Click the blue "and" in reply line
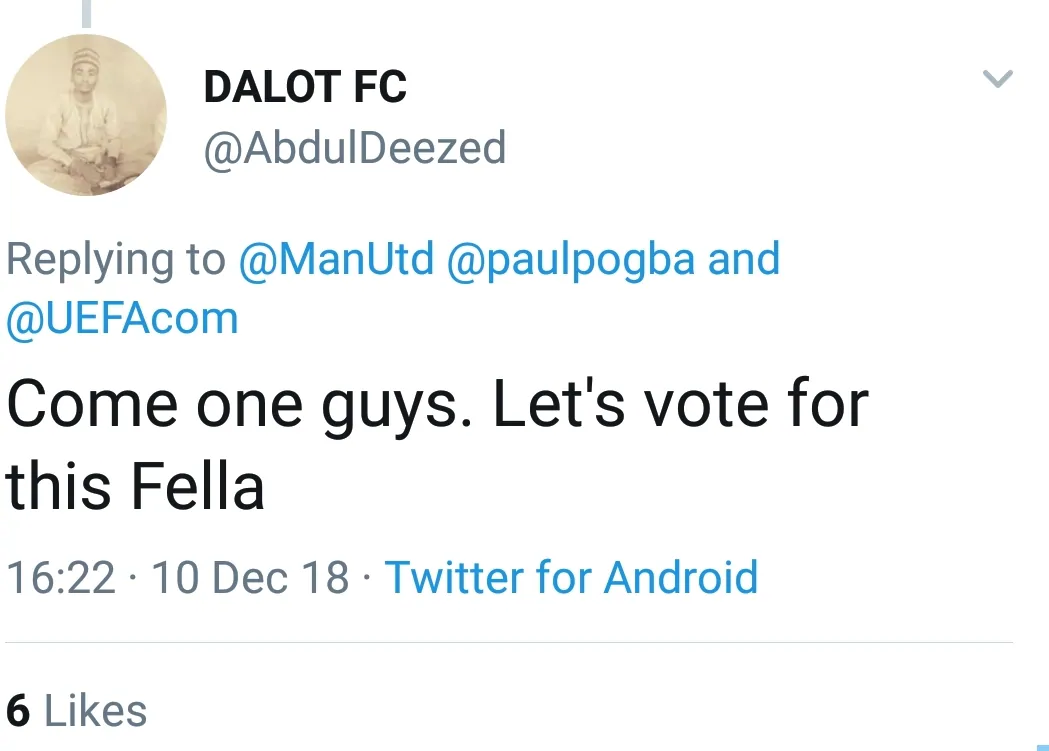Viewport: 1049px width, 751px height. pos(744,260)
